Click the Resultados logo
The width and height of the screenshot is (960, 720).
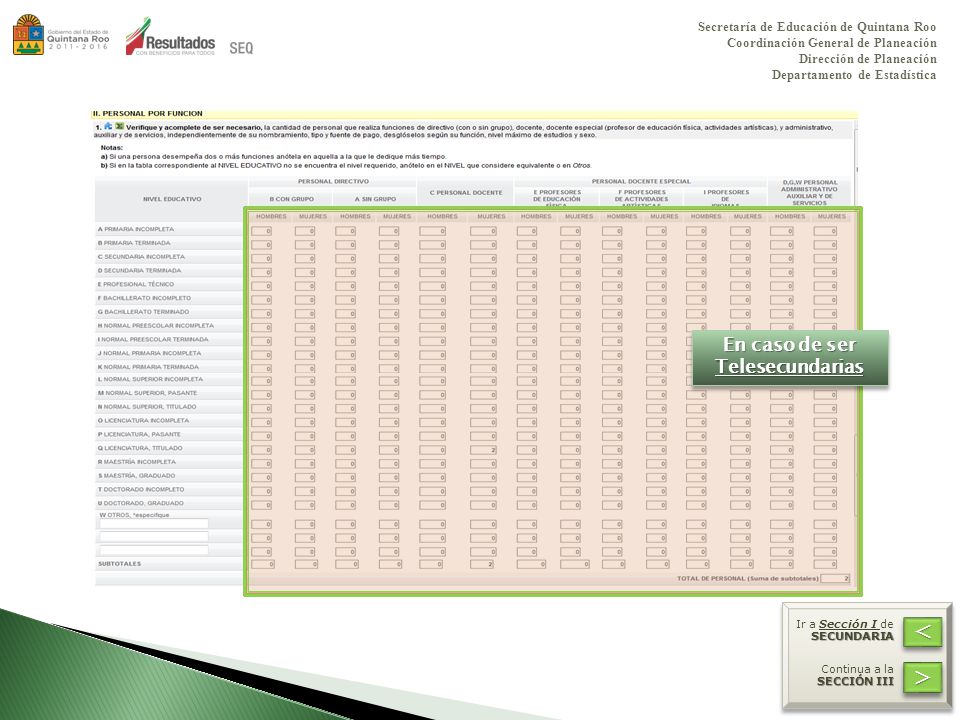pyautogui.click(x=171, y=38)
